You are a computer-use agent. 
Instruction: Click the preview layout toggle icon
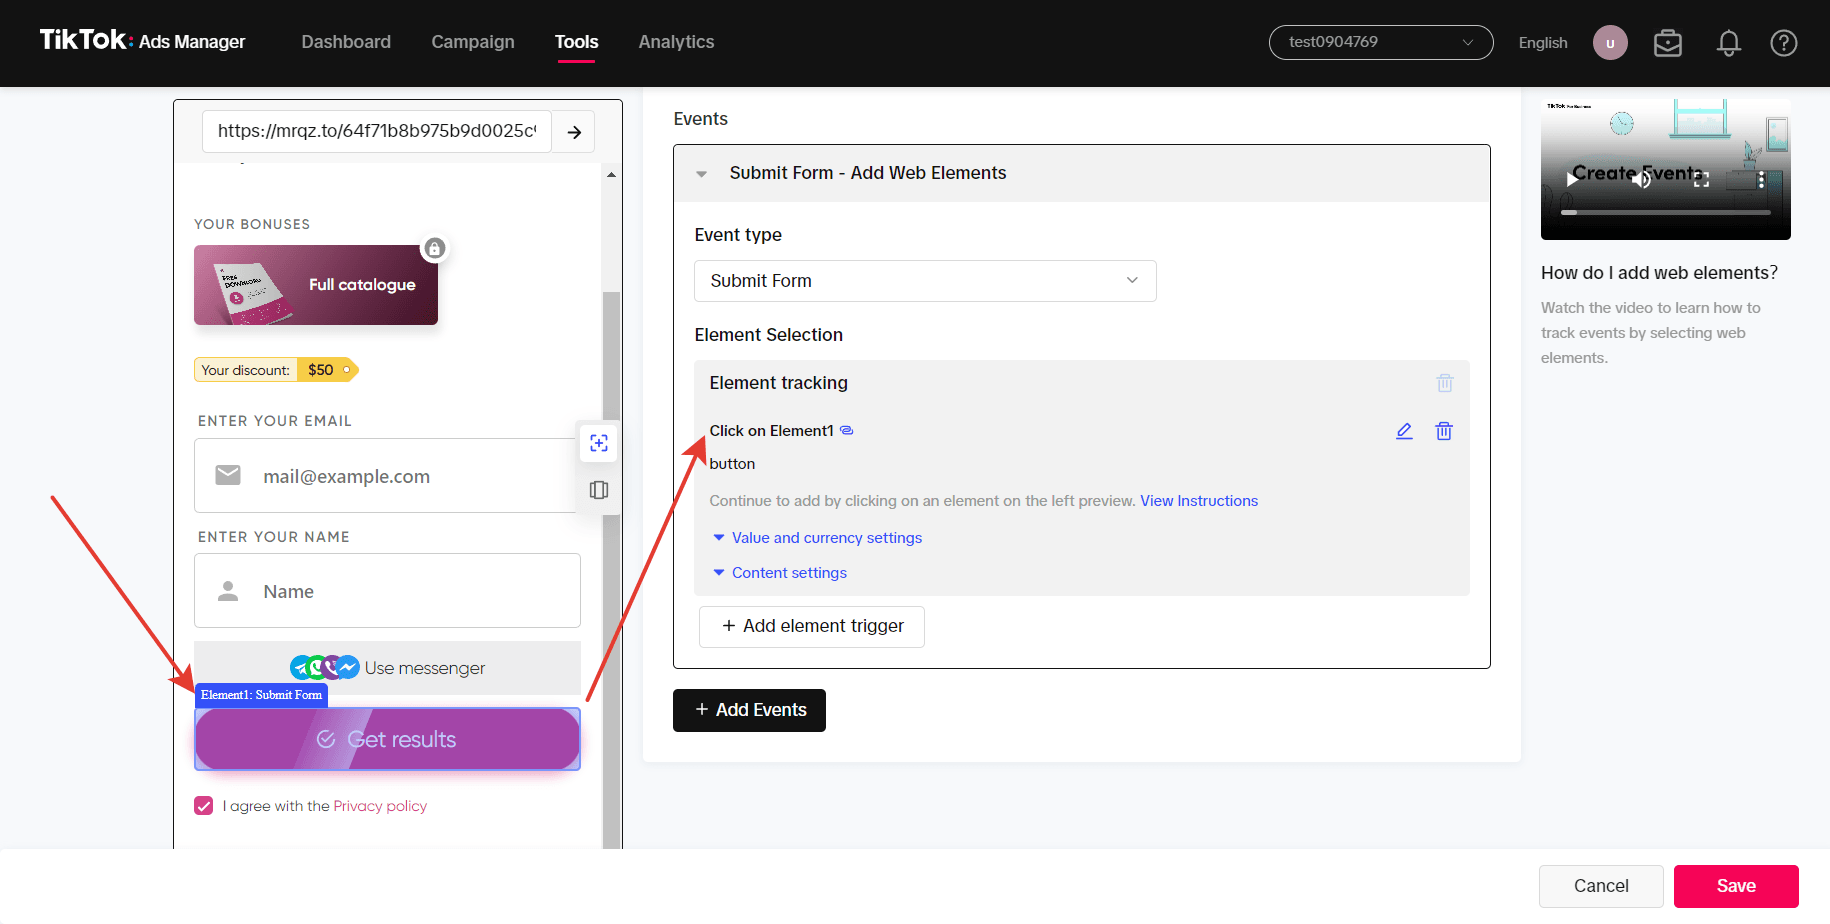[x=599, y=490]
